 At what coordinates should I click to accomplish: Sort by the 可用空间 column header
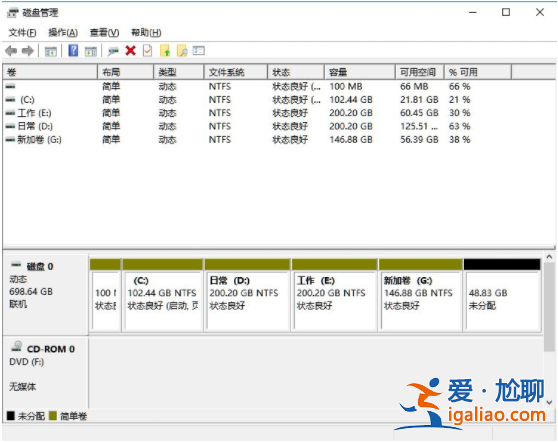pos(420,72)
